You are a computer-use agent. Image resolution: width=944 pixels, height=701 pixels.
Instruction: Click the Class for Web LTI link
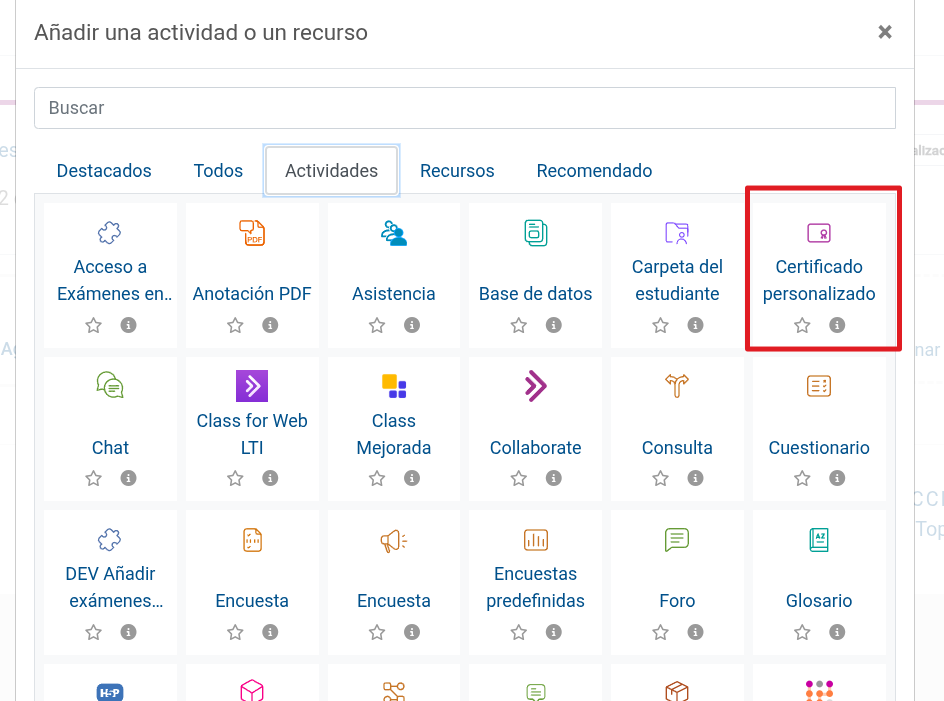252,434
